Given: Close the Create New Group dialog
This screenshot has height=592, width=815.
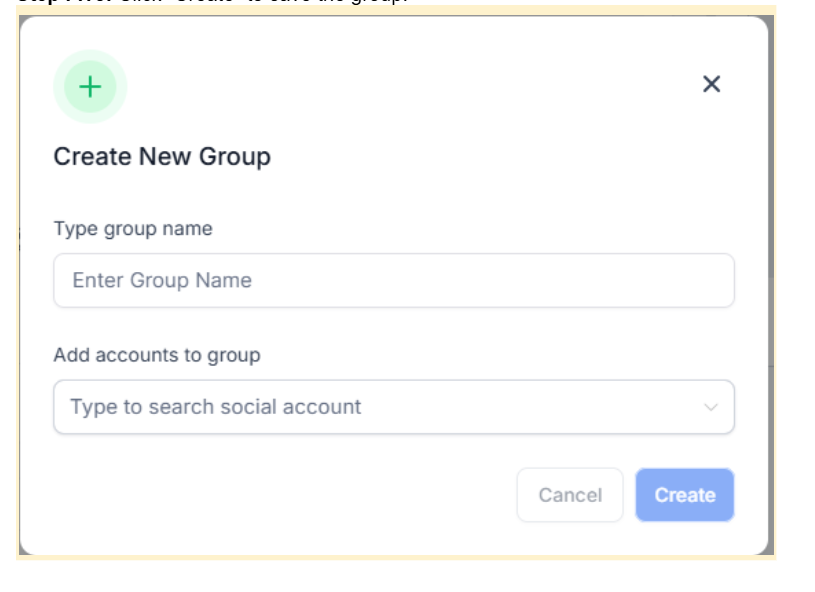Looking at the screenshot, I should [x=711, y=84].
